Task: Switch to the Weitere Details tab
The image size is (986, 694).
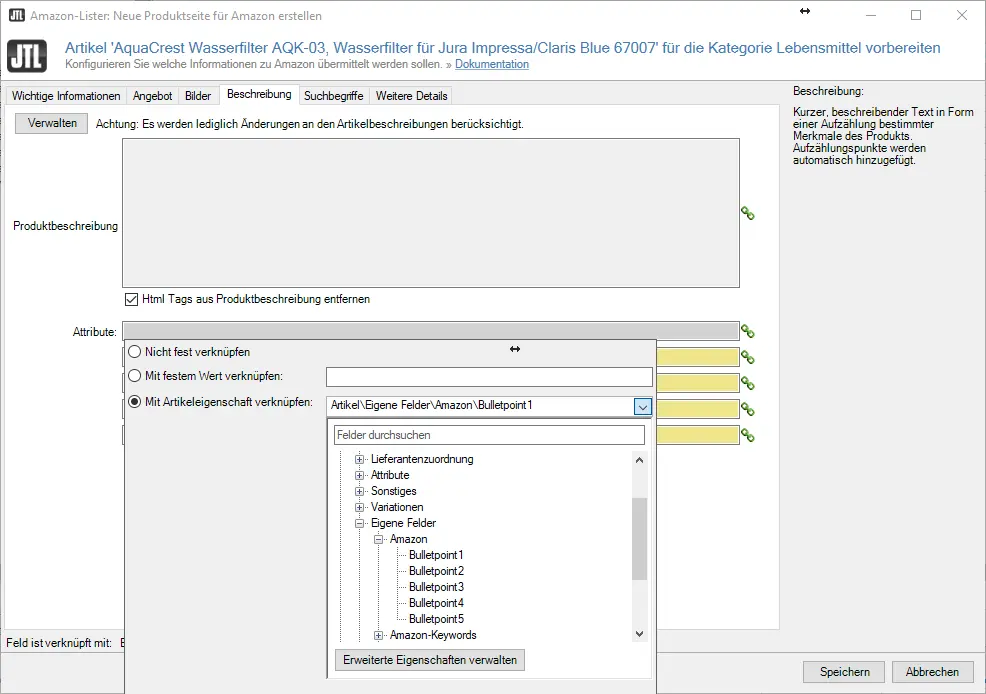Action: [x=412, y=96]
